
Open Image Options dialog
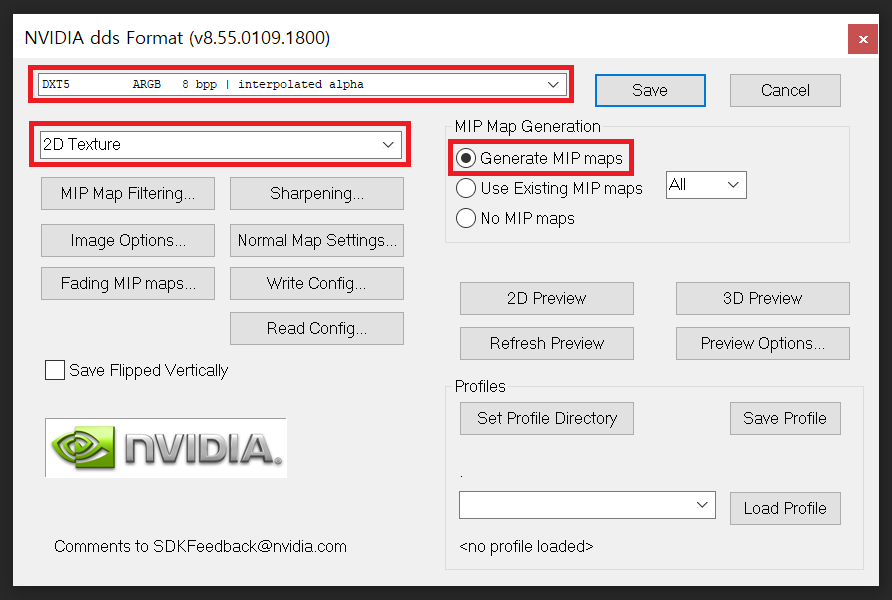click(128, 241)
